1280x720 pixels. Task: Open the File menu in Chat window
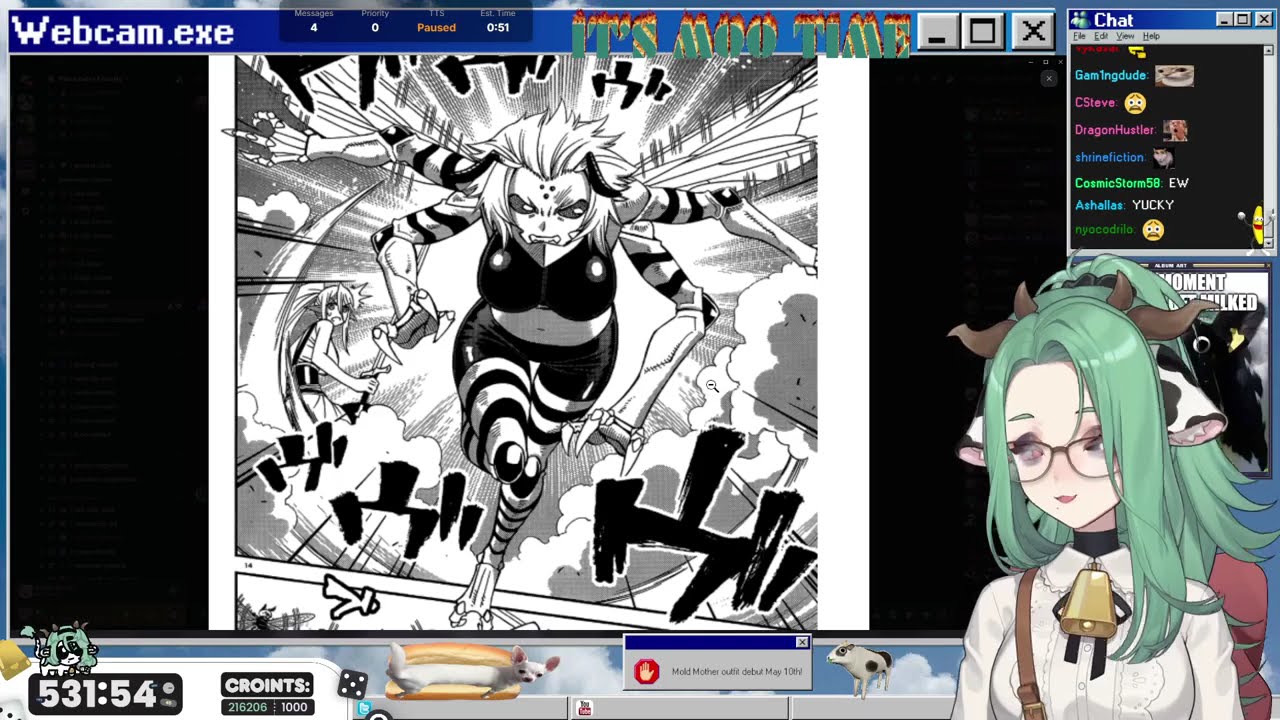pyautogui.click(x=1080, y=36)
